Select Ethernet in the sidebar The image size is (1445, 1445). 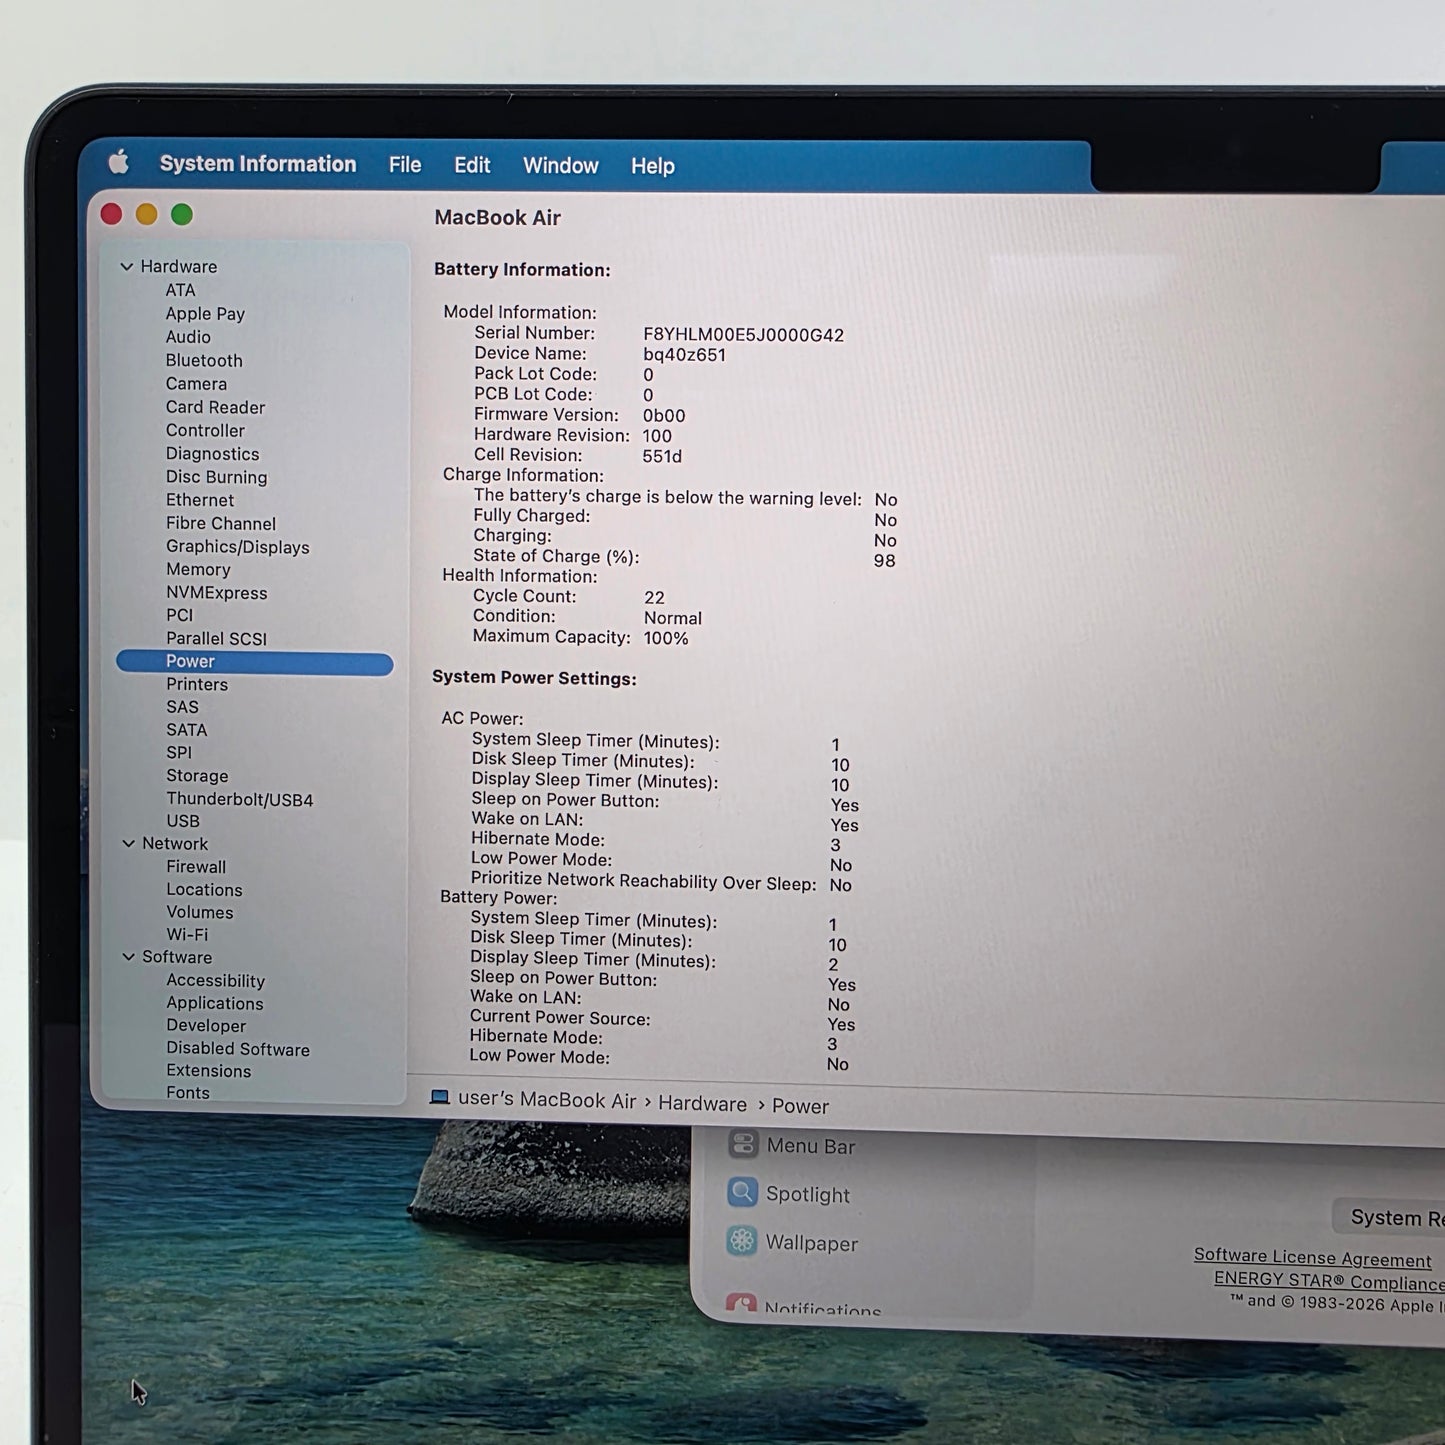click(200, 500)
